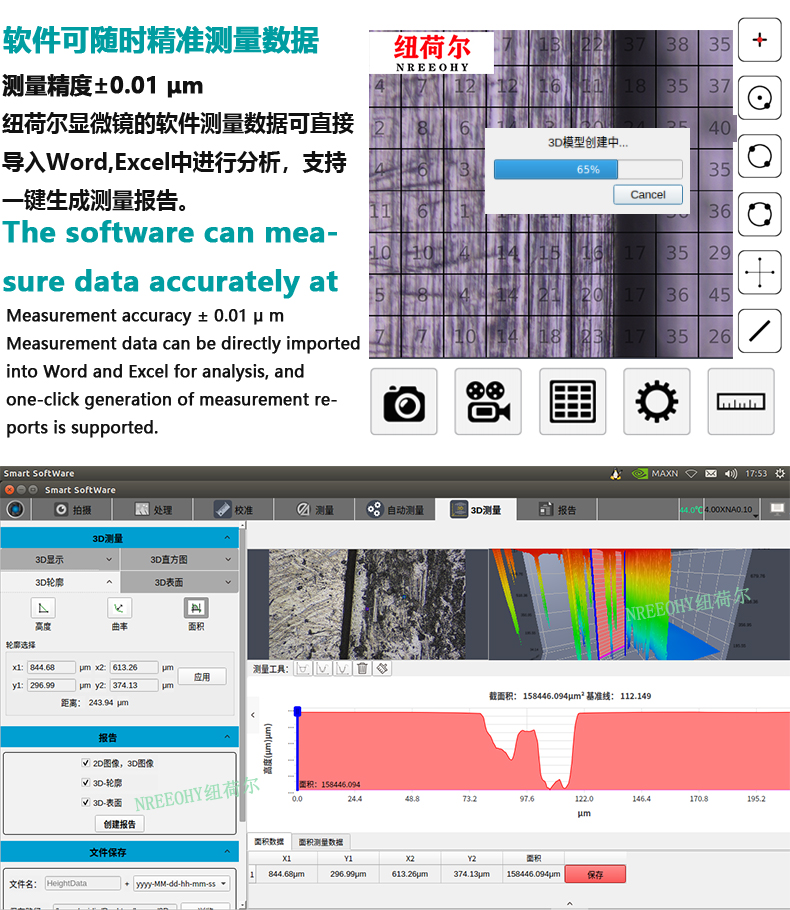790x910 pixels.
Task: Click the 158446.094μm area table cell
Action: [533, 873]
